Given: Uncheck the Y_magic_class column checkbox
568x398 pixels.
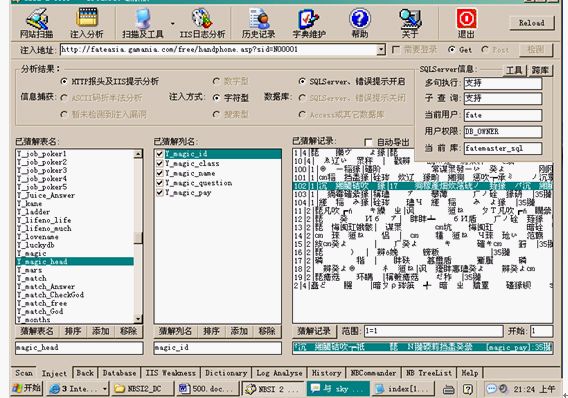Looking at the screenshot, I should (159, 163).
